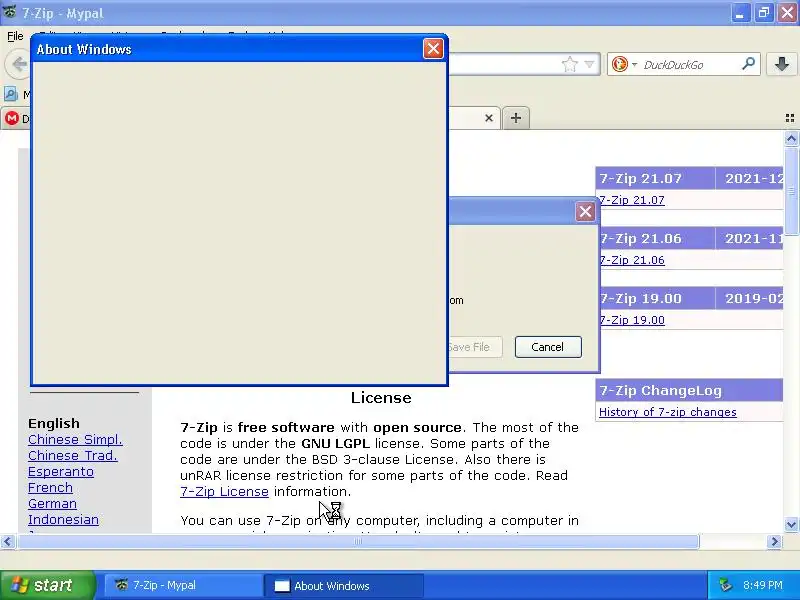
Task: Open the File menu in Mypal
Action: click(x=15, y=36)
